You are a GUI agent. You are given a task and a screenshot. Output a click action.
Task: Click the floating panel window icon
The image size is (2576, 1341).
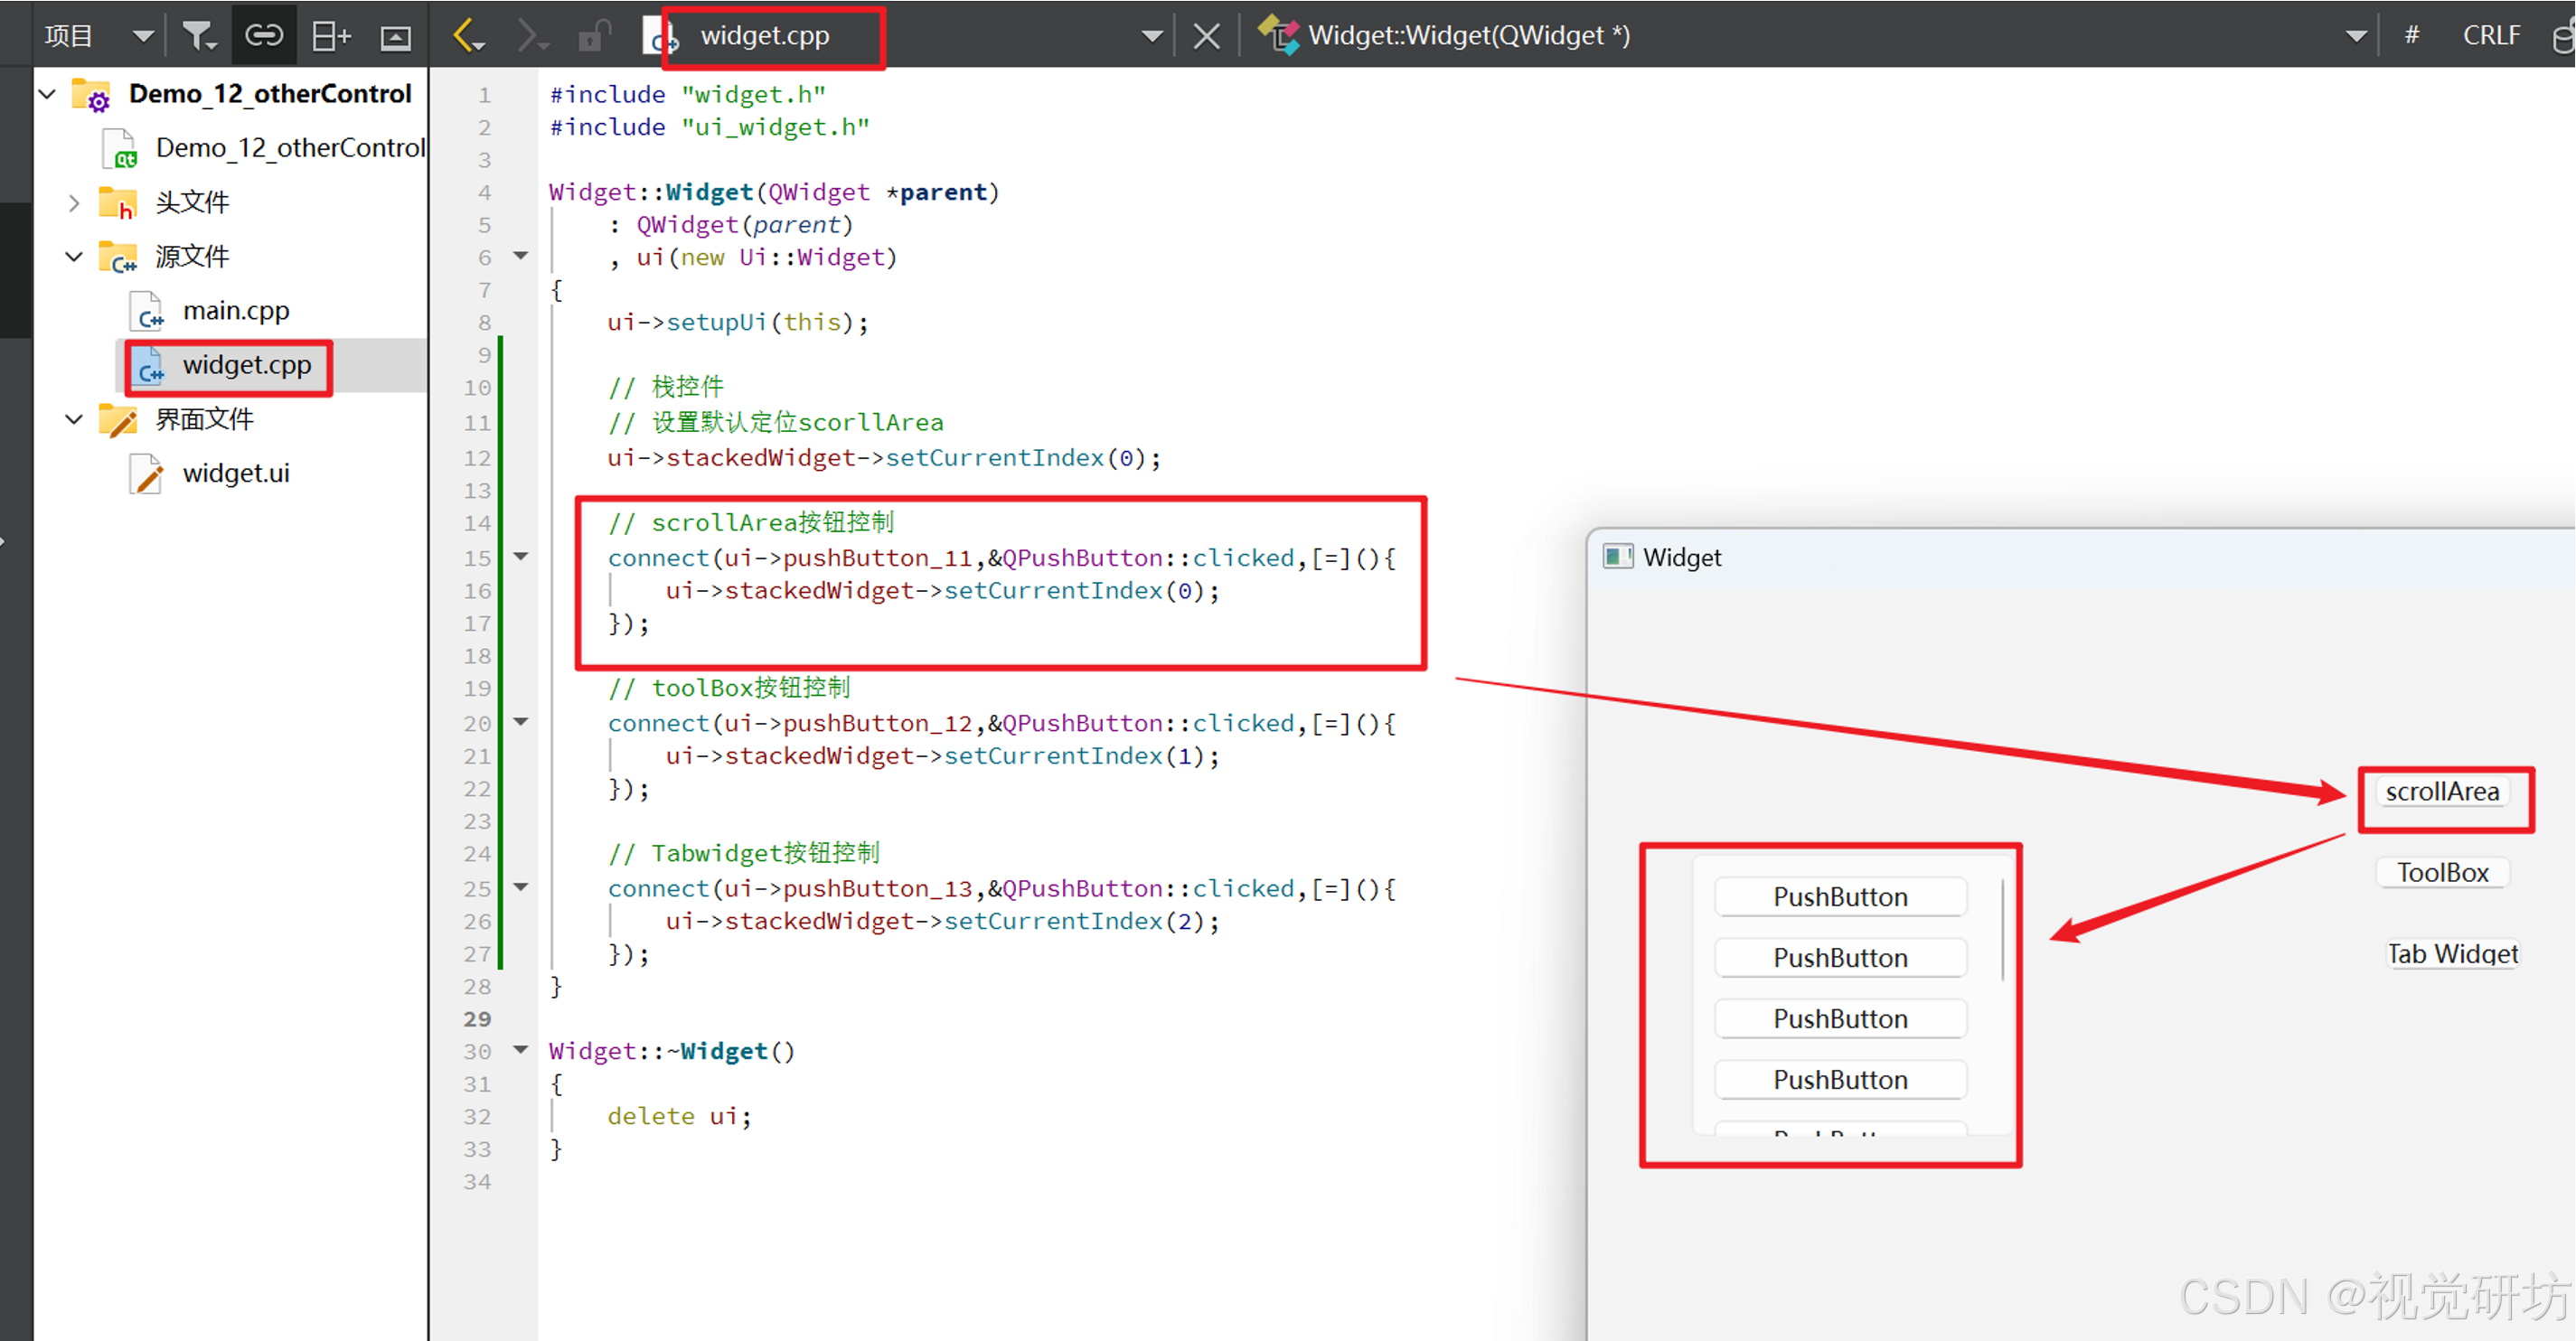[x=396, y=36]
